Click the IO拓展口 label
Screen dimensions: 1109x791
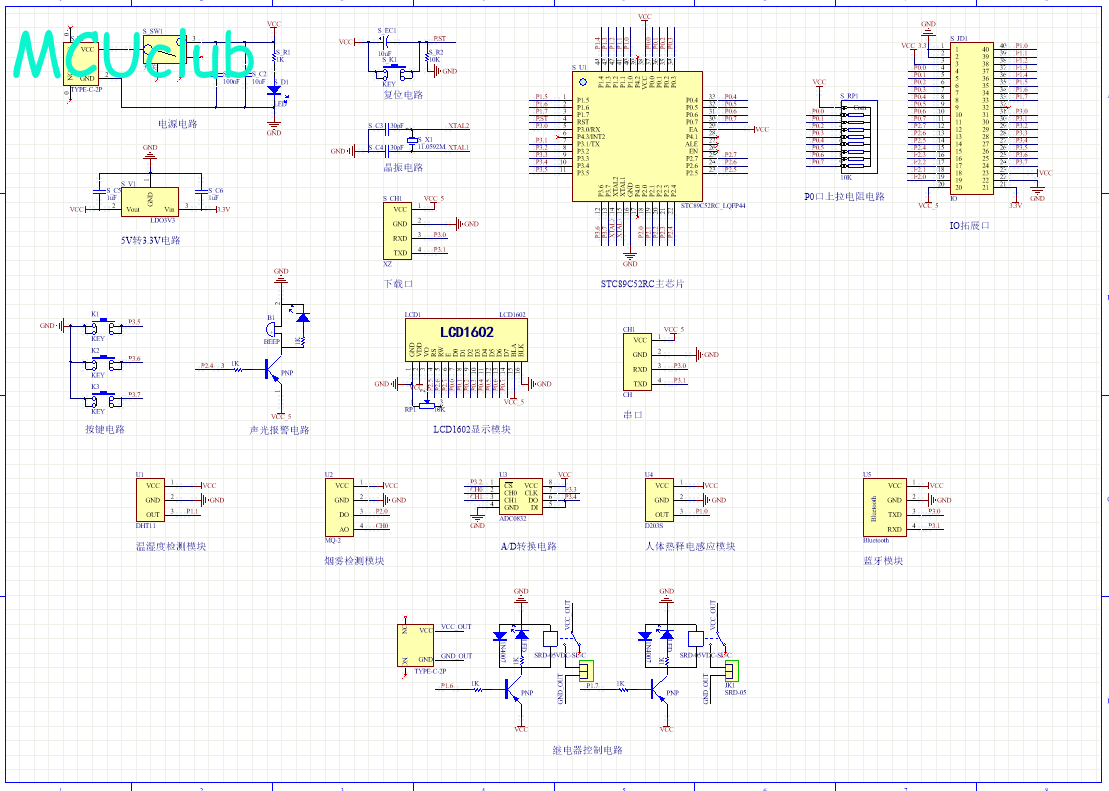970,226
